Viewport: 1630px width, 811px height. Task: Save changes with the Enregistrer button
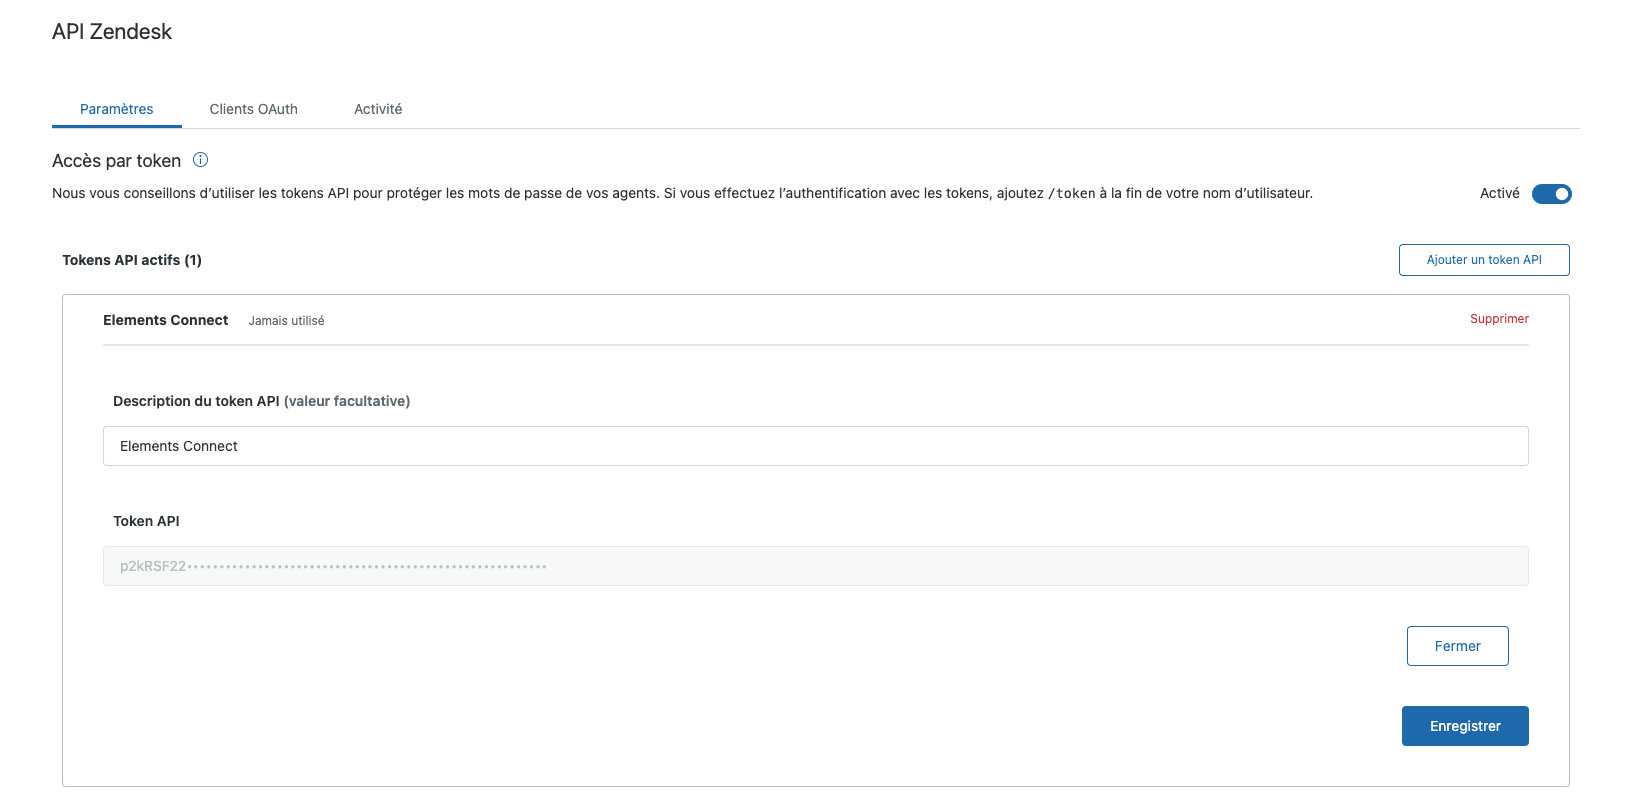pyautogui.click(x=1464, y=726)
